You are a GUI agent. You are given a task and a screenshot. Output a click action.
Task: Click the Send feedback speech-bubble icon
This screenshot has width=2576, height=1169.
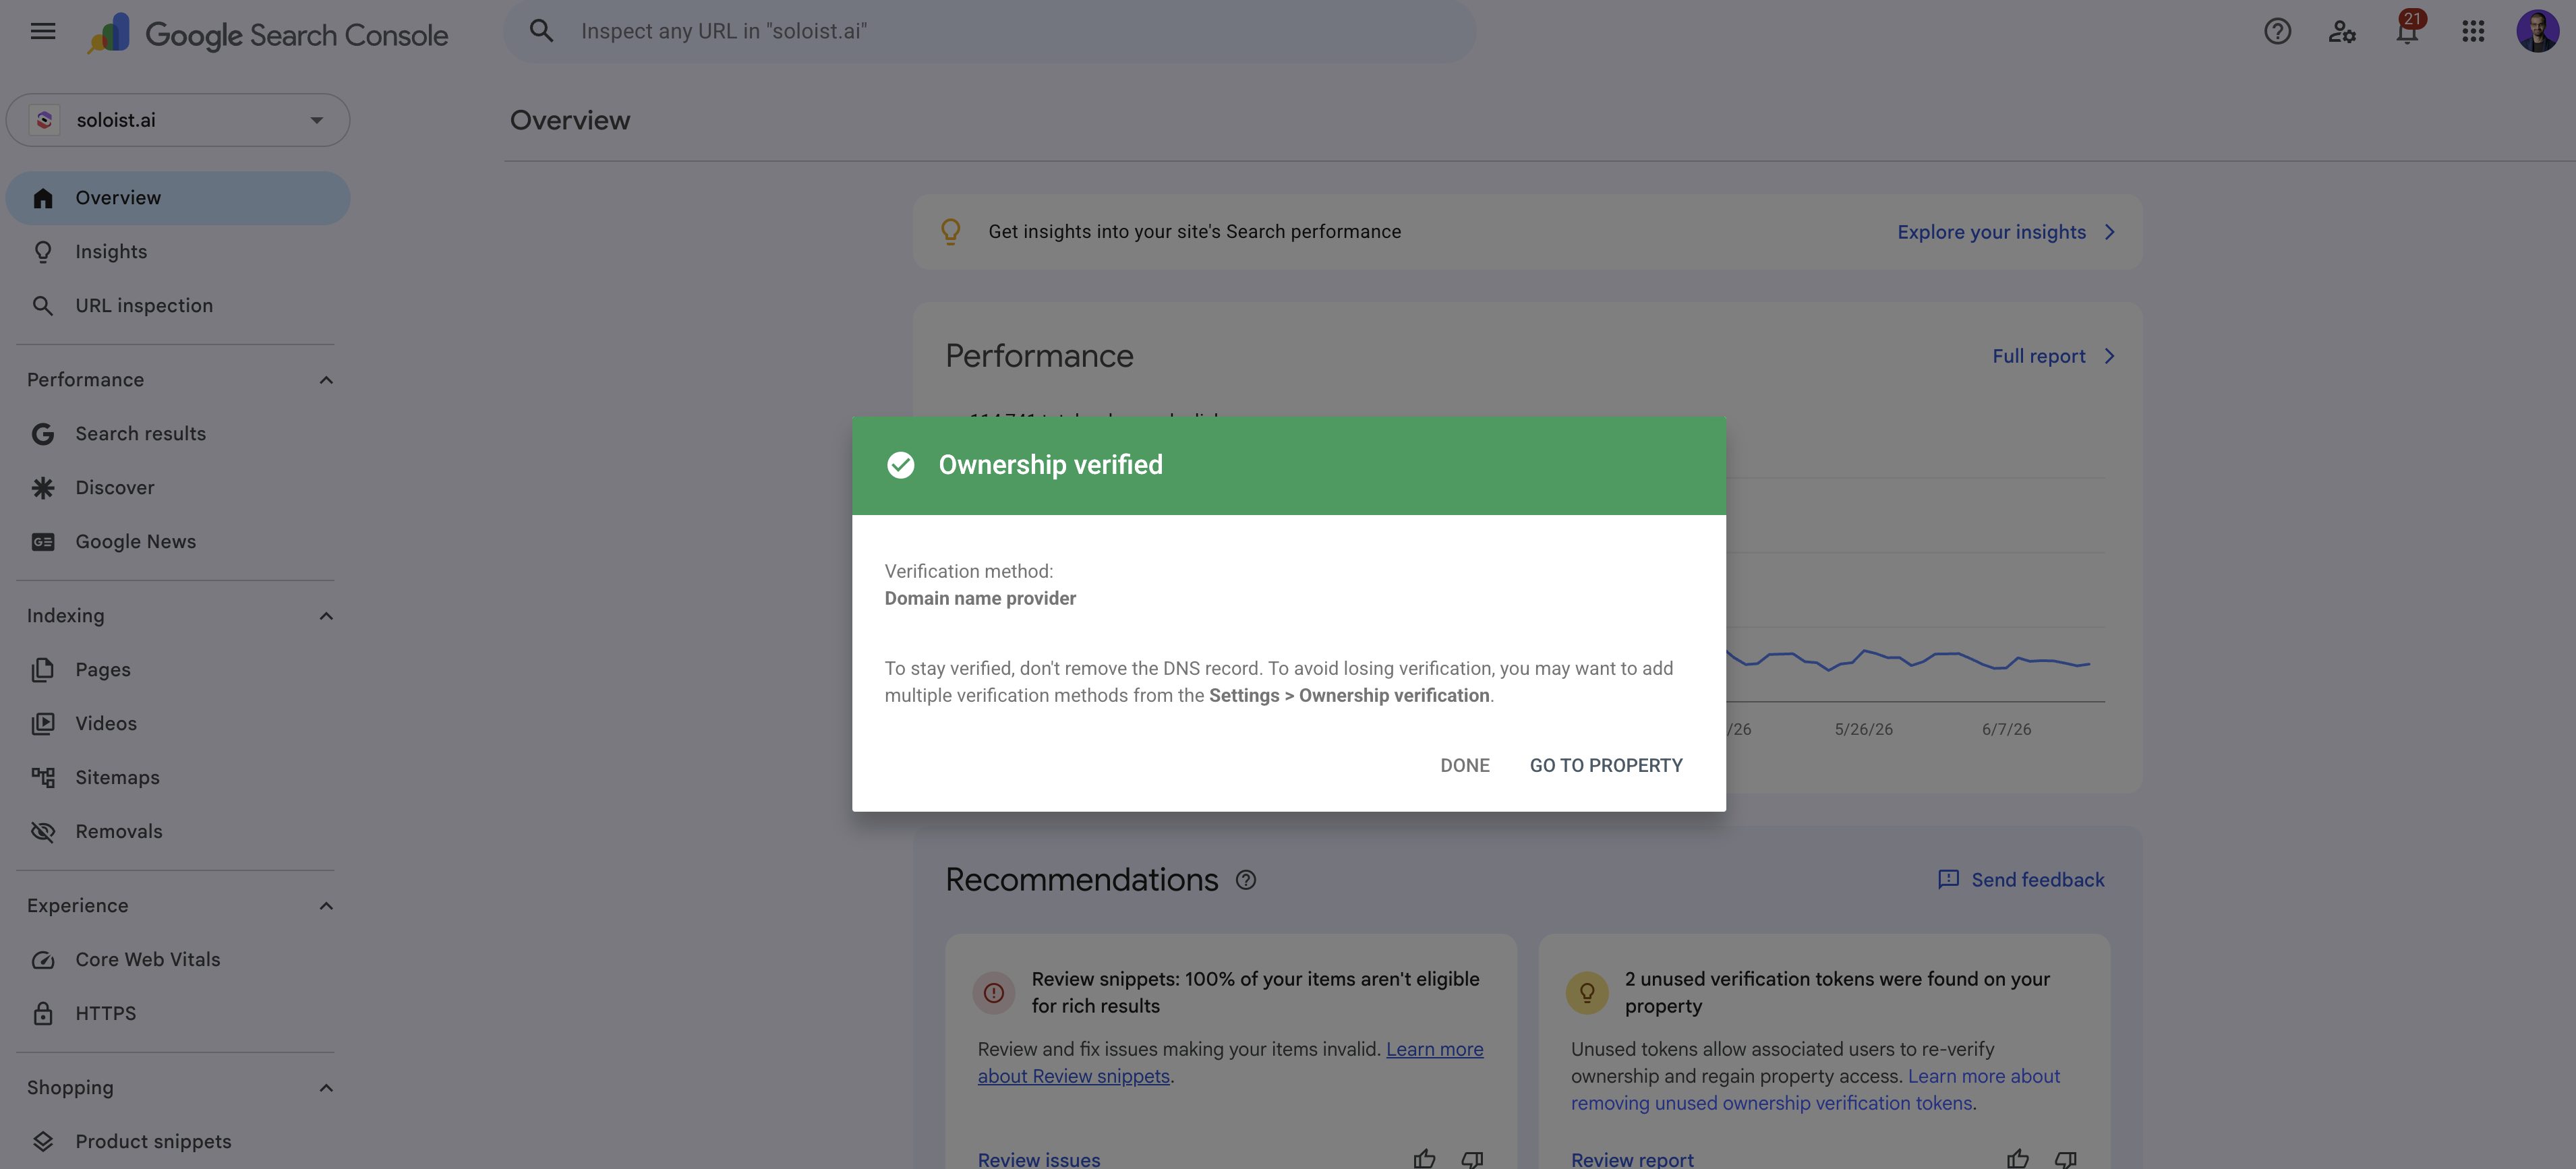(1948, 880)
